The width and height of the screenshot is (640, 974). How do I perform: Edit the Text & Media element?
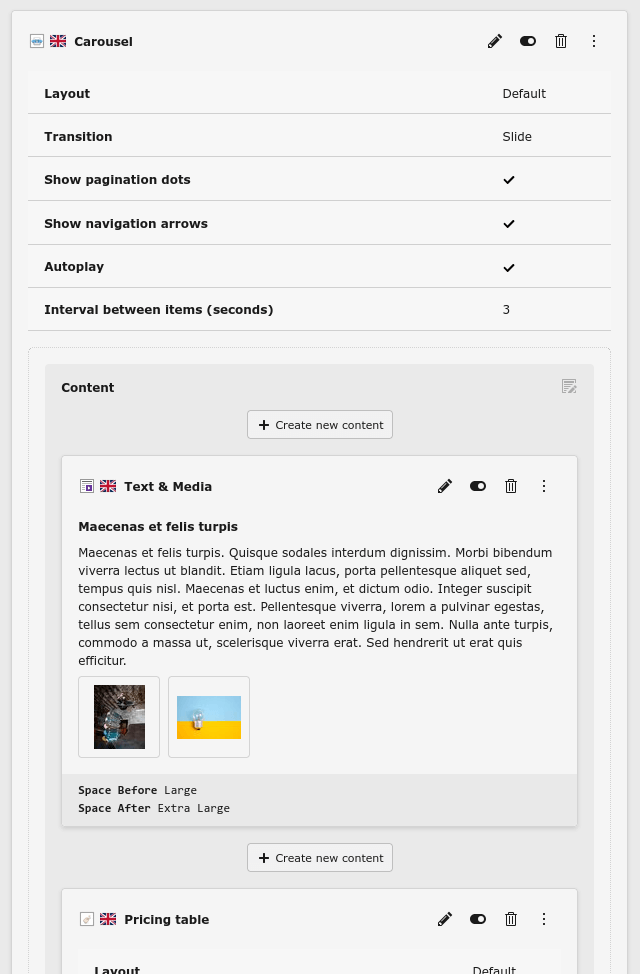(x=445, y=486)
